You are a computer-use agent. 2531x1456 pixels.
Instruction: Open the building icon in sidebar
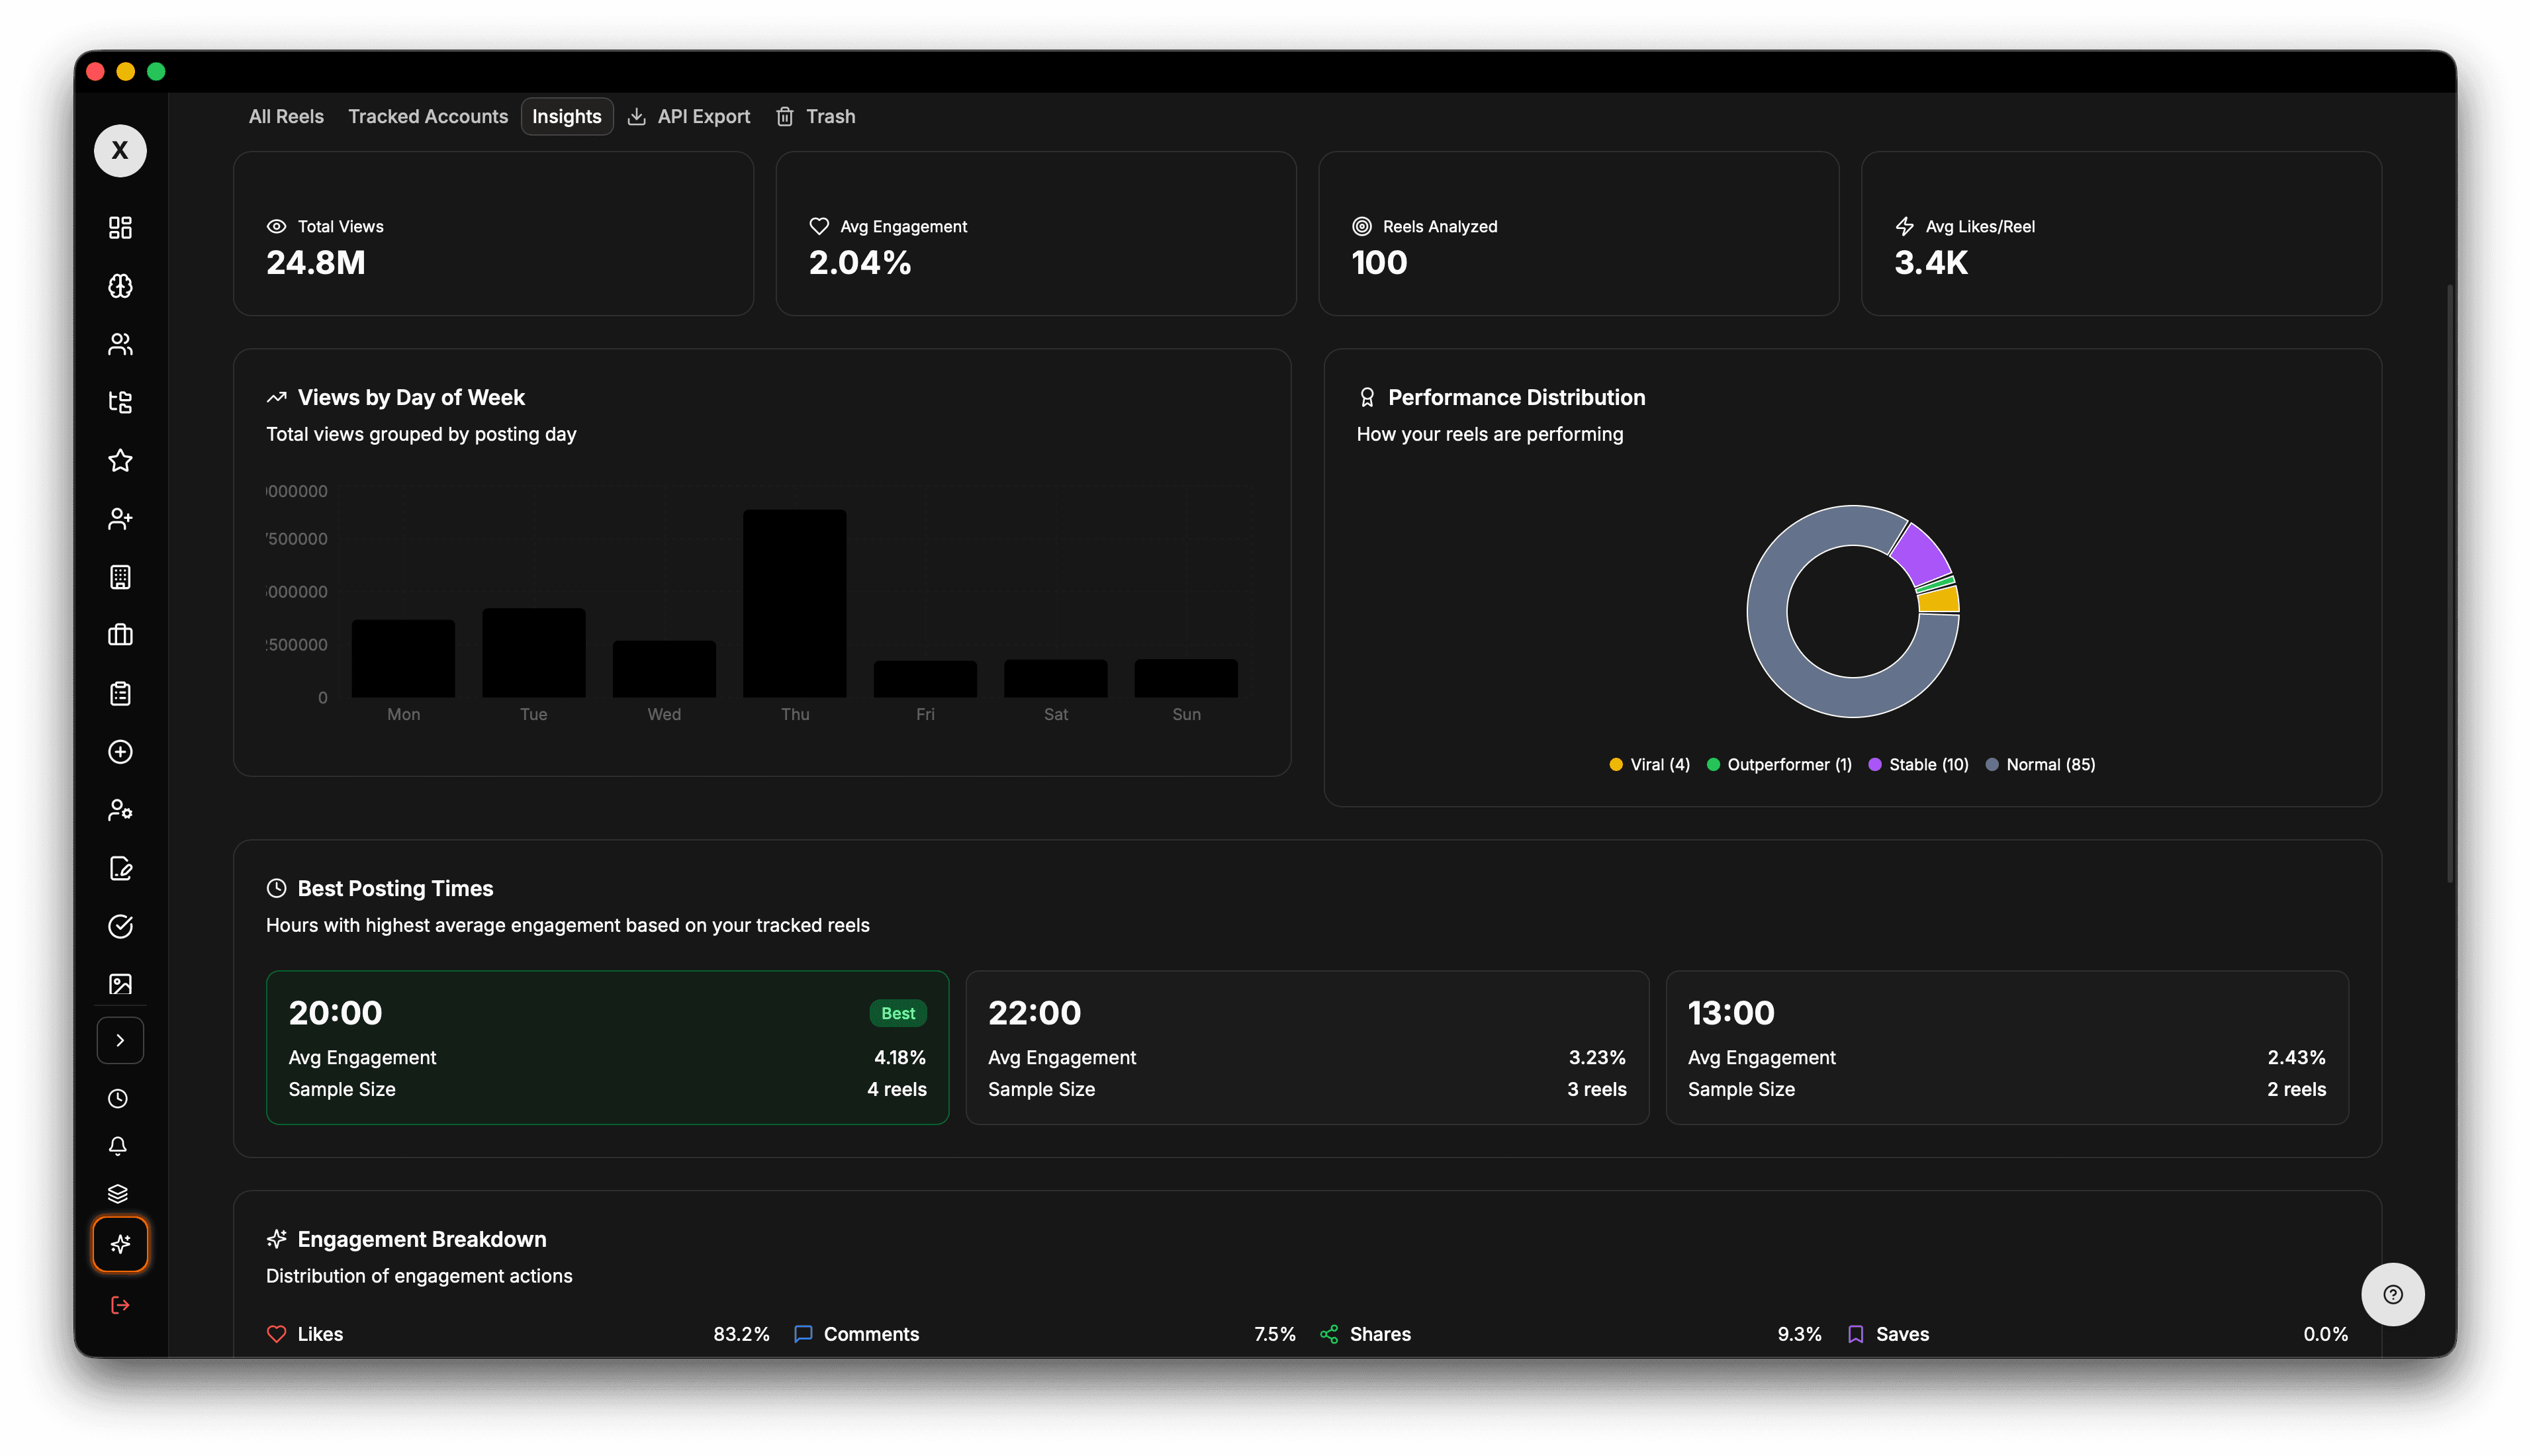(120, 577)
